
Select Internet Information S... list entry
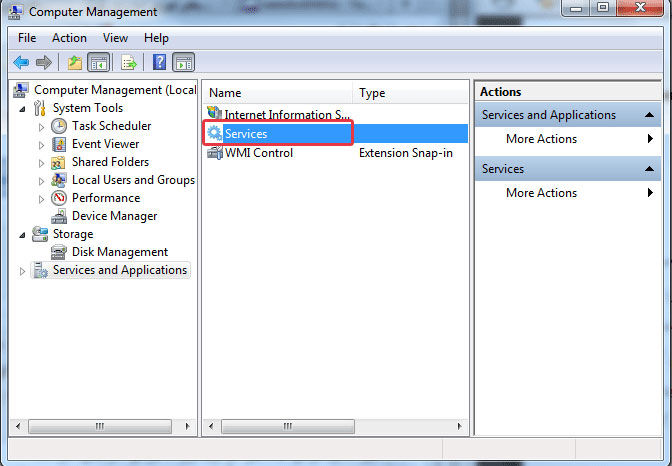pyautogui.click(x=287, y=115)
